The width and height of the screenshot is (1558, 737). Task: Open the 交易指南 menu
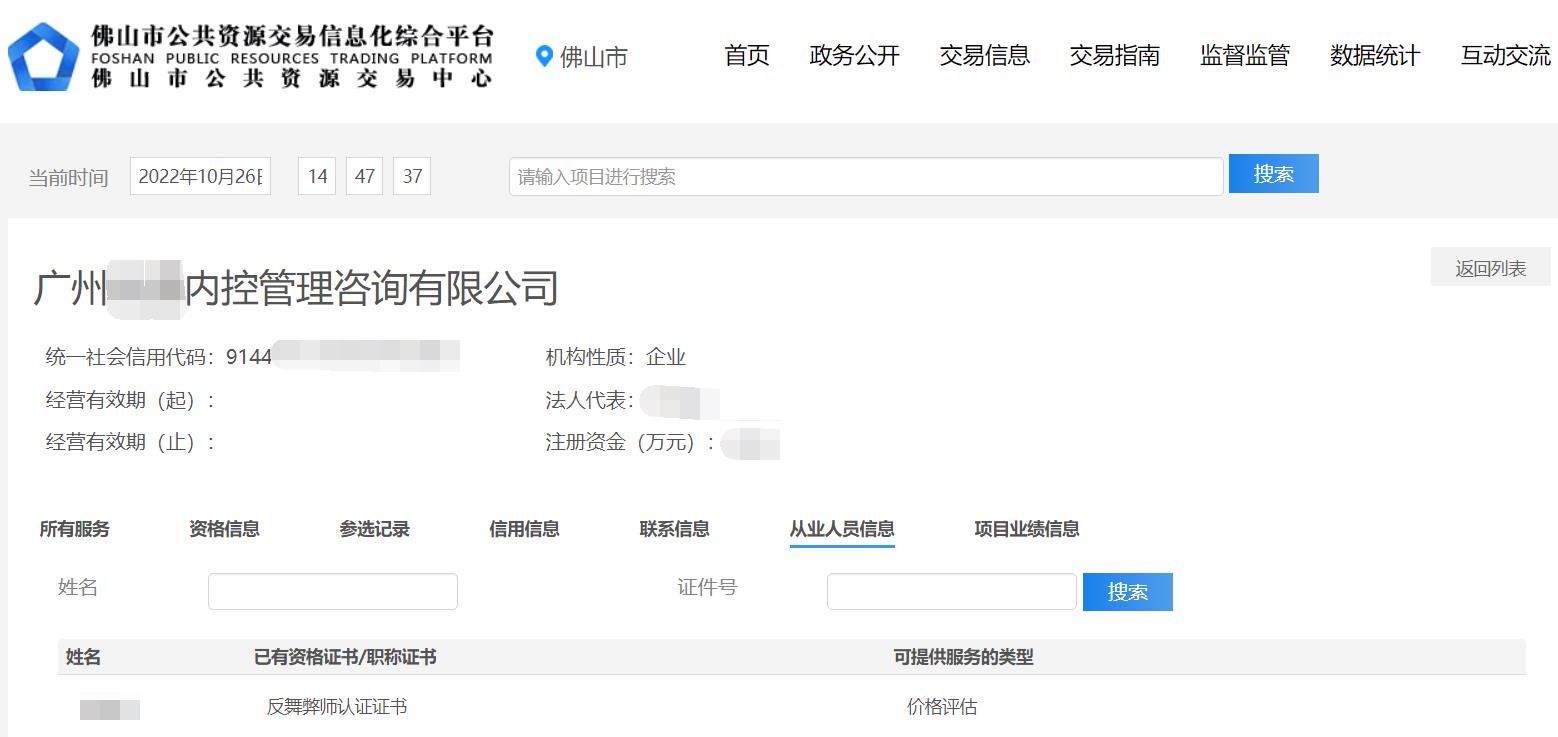1114,56
